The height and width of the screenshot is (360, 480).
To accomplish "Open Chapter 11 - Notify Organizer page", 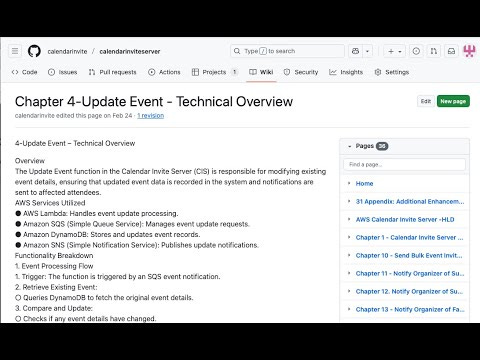I will 410,273.
